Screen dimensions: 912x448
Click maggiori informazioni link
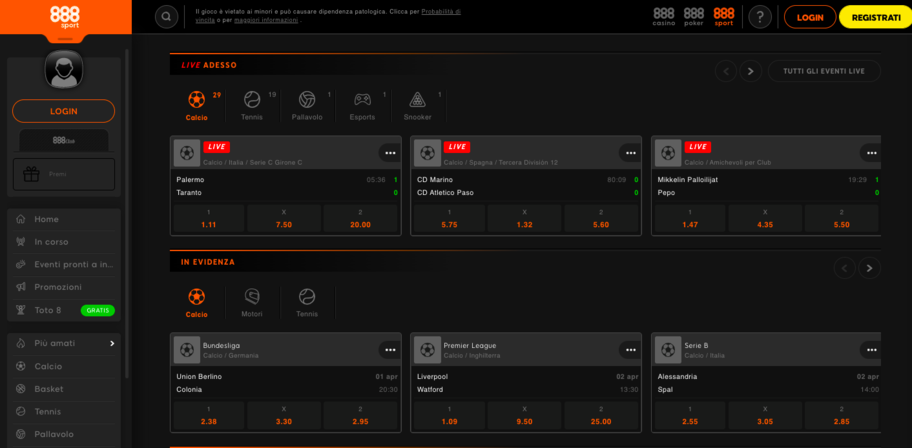coord(266,20)
